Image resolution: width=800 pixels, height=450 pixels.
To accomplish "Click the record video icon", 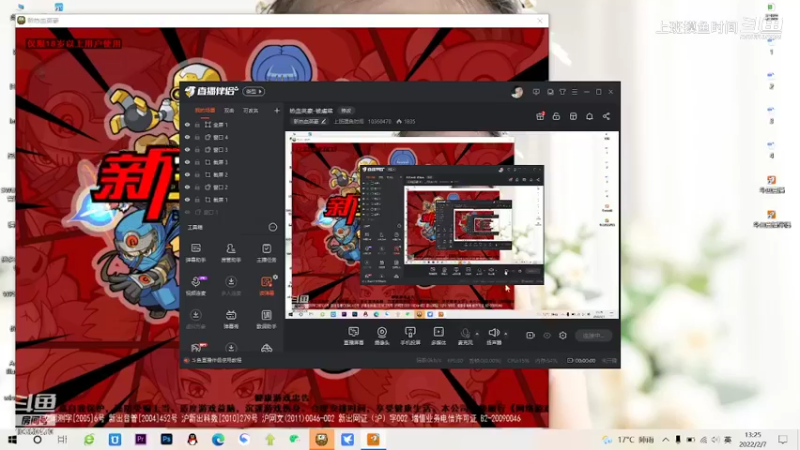I will coord(530,335).
